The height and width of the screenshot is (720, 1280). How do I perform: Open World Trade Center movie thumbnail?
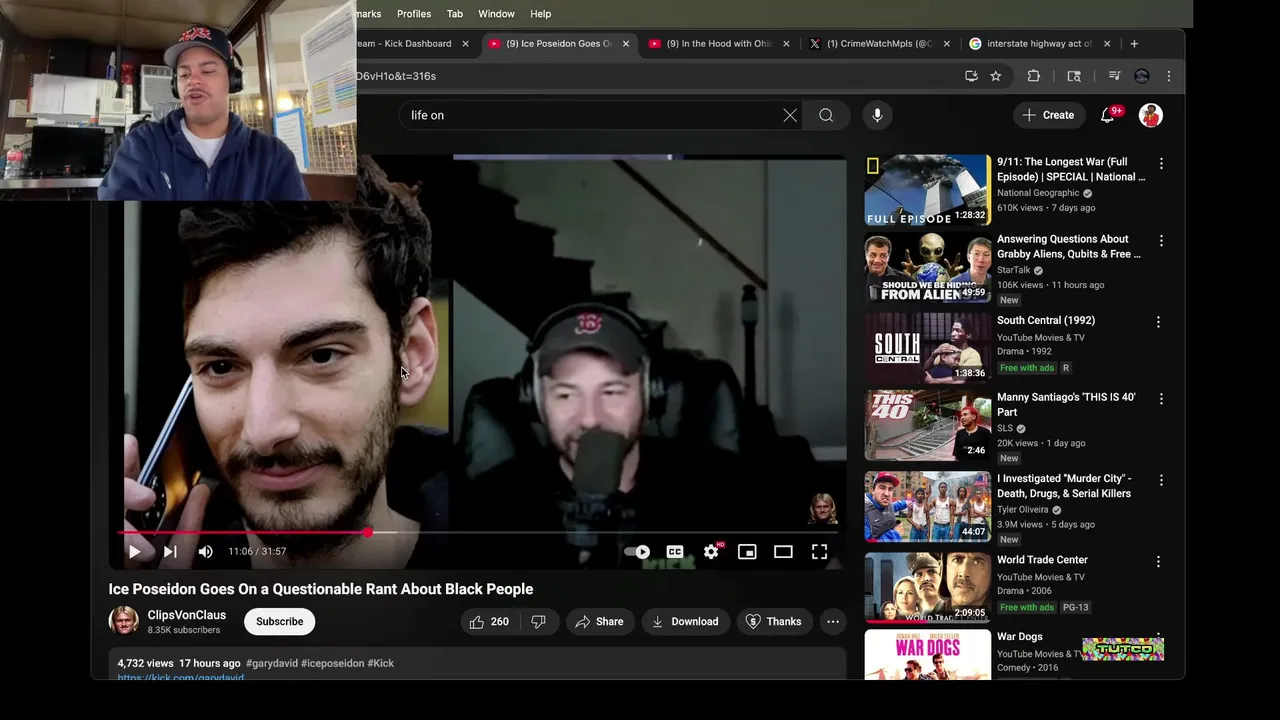(x=928, y=587)
